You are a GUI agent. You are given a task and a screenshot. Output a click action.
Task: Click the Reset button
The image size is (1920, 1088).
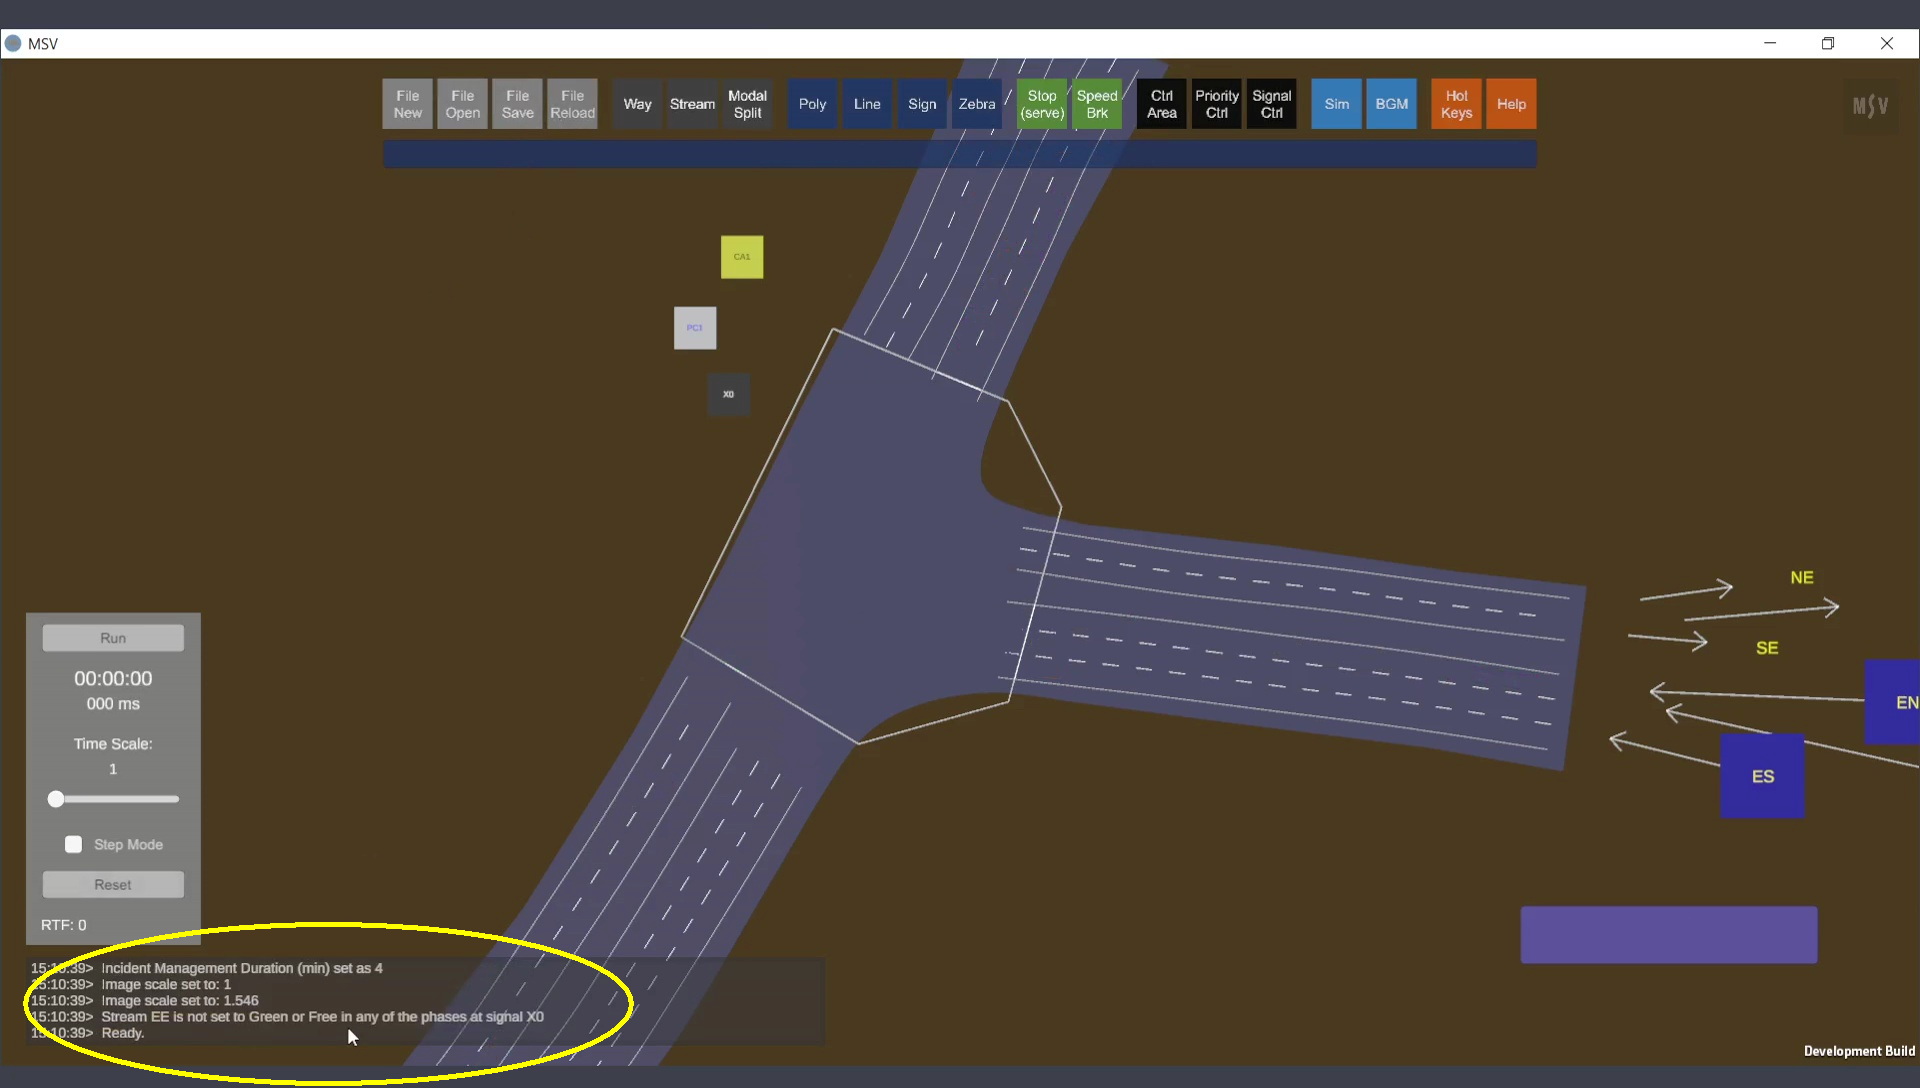click(113, 884)
